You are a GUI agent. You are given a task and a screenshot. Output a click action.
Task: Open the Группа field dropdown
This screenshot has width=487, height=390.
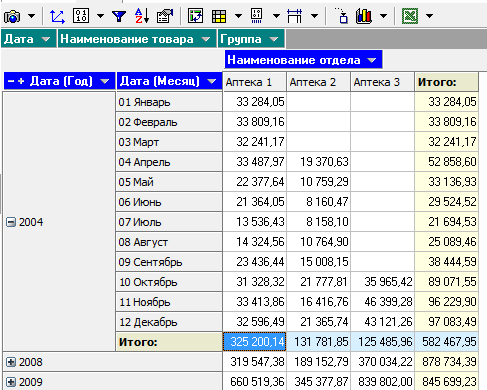(274, 39)
